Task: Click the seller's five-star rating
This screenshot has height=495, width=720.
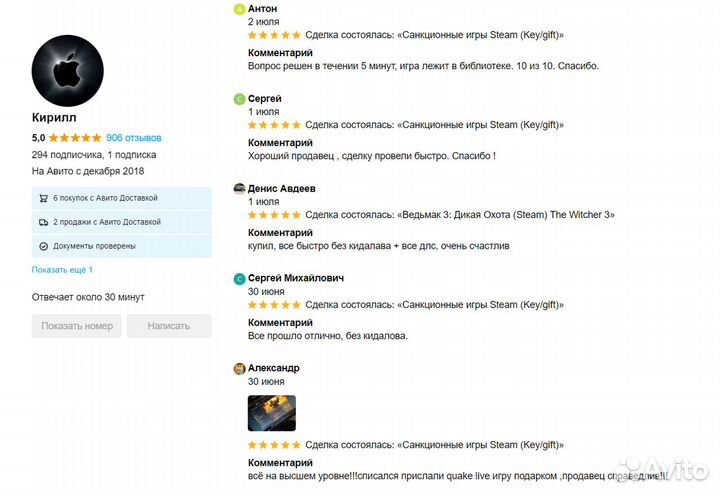Action: (x=74, y=138)
